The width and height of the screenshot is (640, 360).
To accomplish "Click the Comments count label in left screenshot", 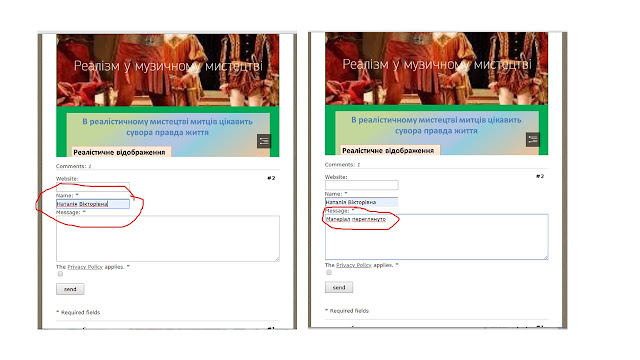I will tap(73, 166).
